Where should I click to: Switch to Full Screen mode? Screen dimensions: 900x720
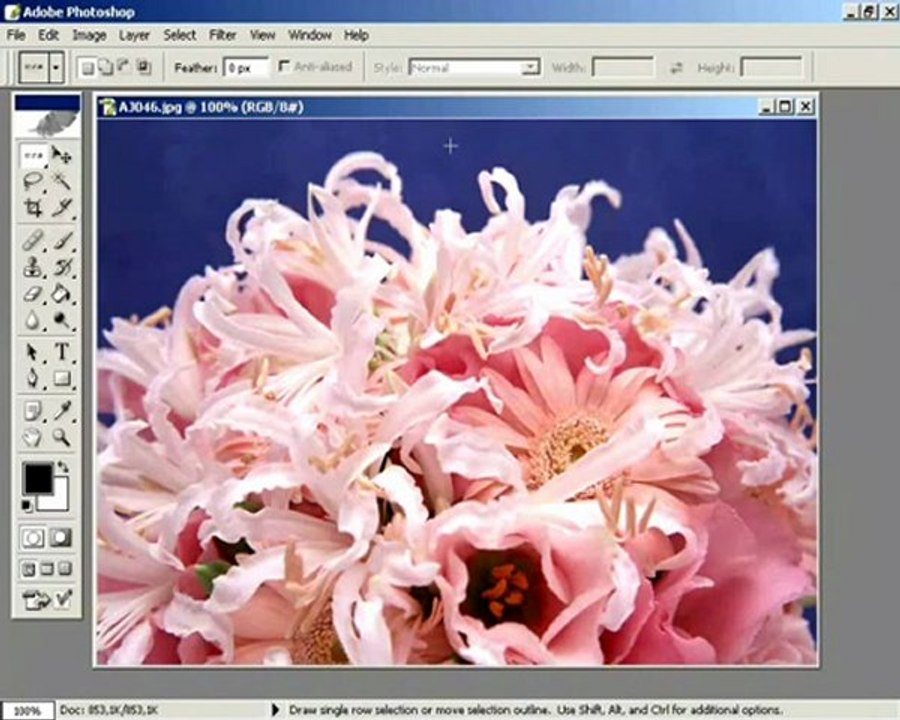tap(65, 569)
